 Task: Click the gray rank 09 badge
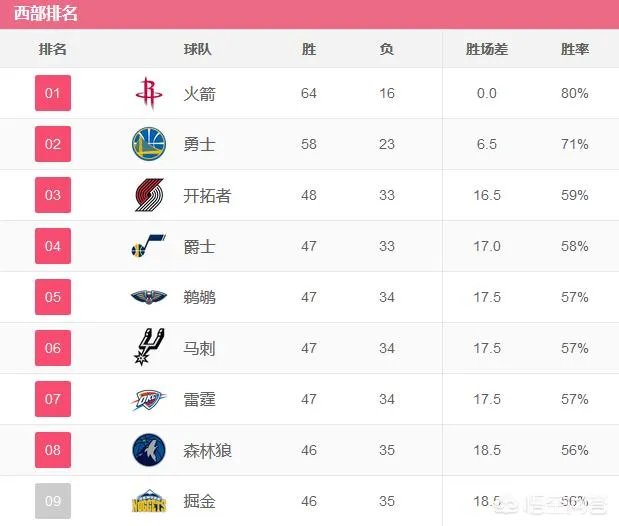pos(53,501)
